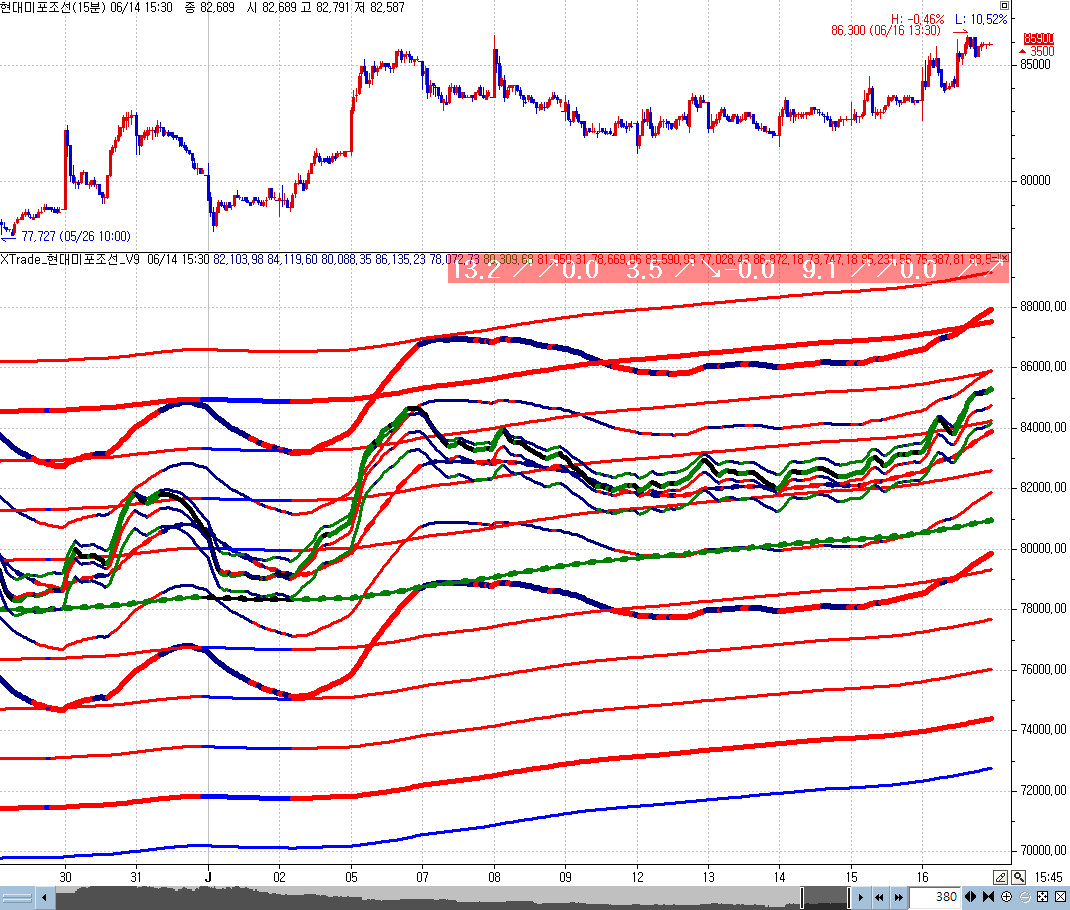Click the circled minus zoom-out icon
Viewport: 1070px width, 910px height.
pos(1025,897)
